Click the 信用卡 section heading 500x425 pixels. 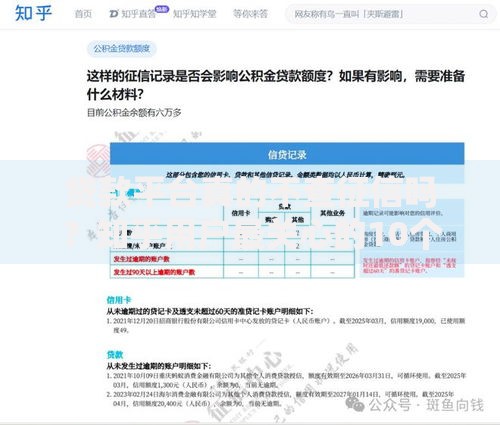pyautogui.click(x=119, y=300)
